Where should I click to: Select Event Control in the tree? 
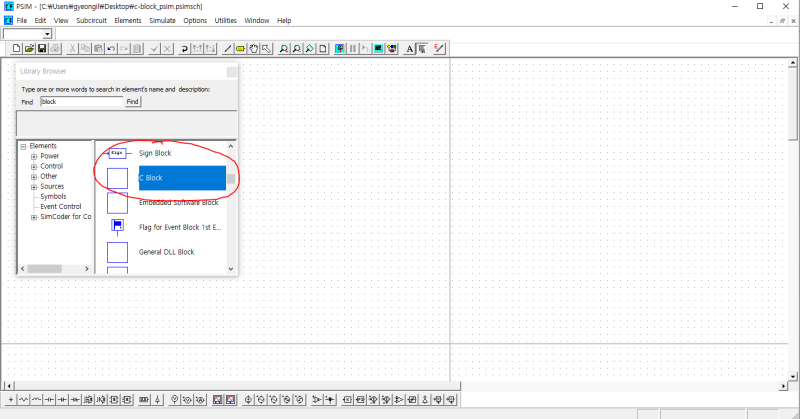(x=61, y=207)
